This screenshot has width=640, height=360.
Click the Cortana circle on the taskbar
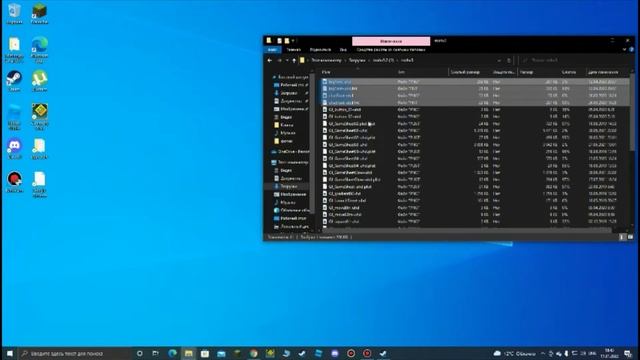[140, 353]
